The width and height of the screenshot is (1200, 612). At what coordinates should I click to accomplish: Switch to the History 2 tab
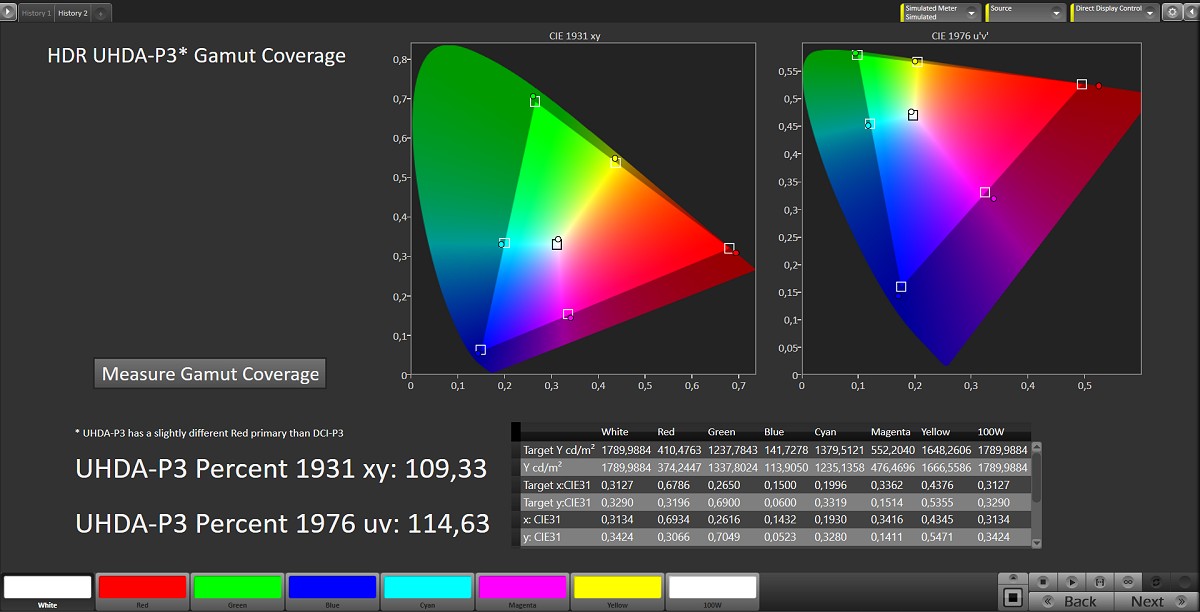tap(72, 13)
